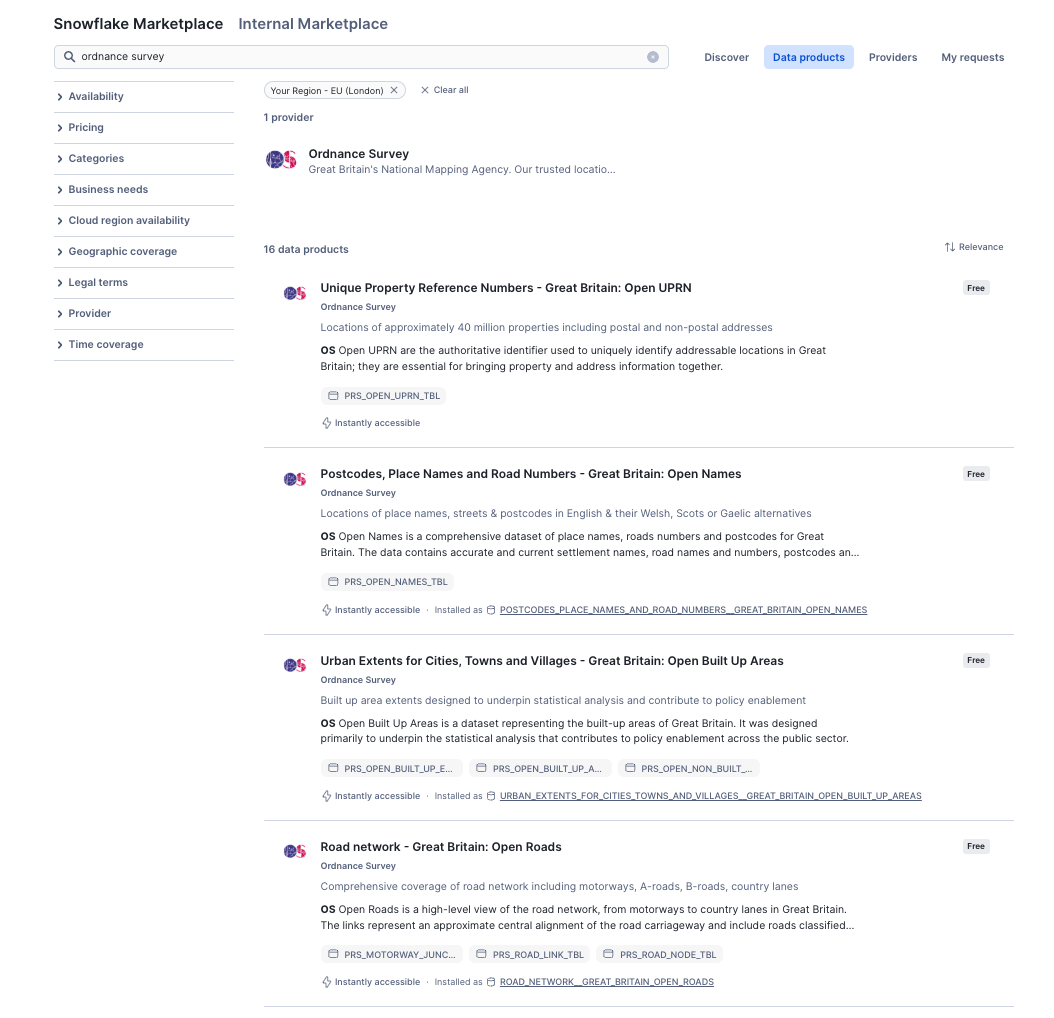Open installed POSTCODES_PLACE_NAMES database link
Image resolution: width=1054 pixels, height=1018 pixels.
[683, 610]
